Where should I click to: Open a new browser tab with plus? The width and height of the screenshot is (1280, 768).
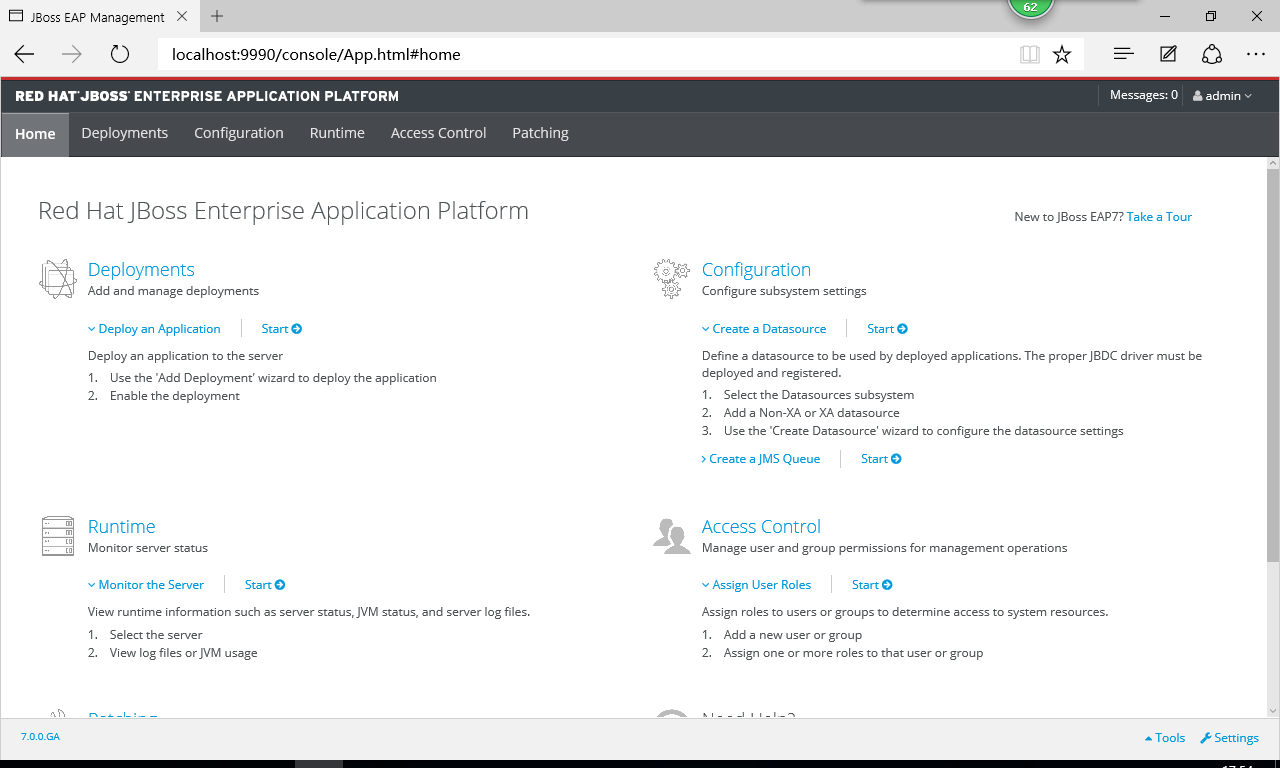pyautogui.click(x=217, y=16)
